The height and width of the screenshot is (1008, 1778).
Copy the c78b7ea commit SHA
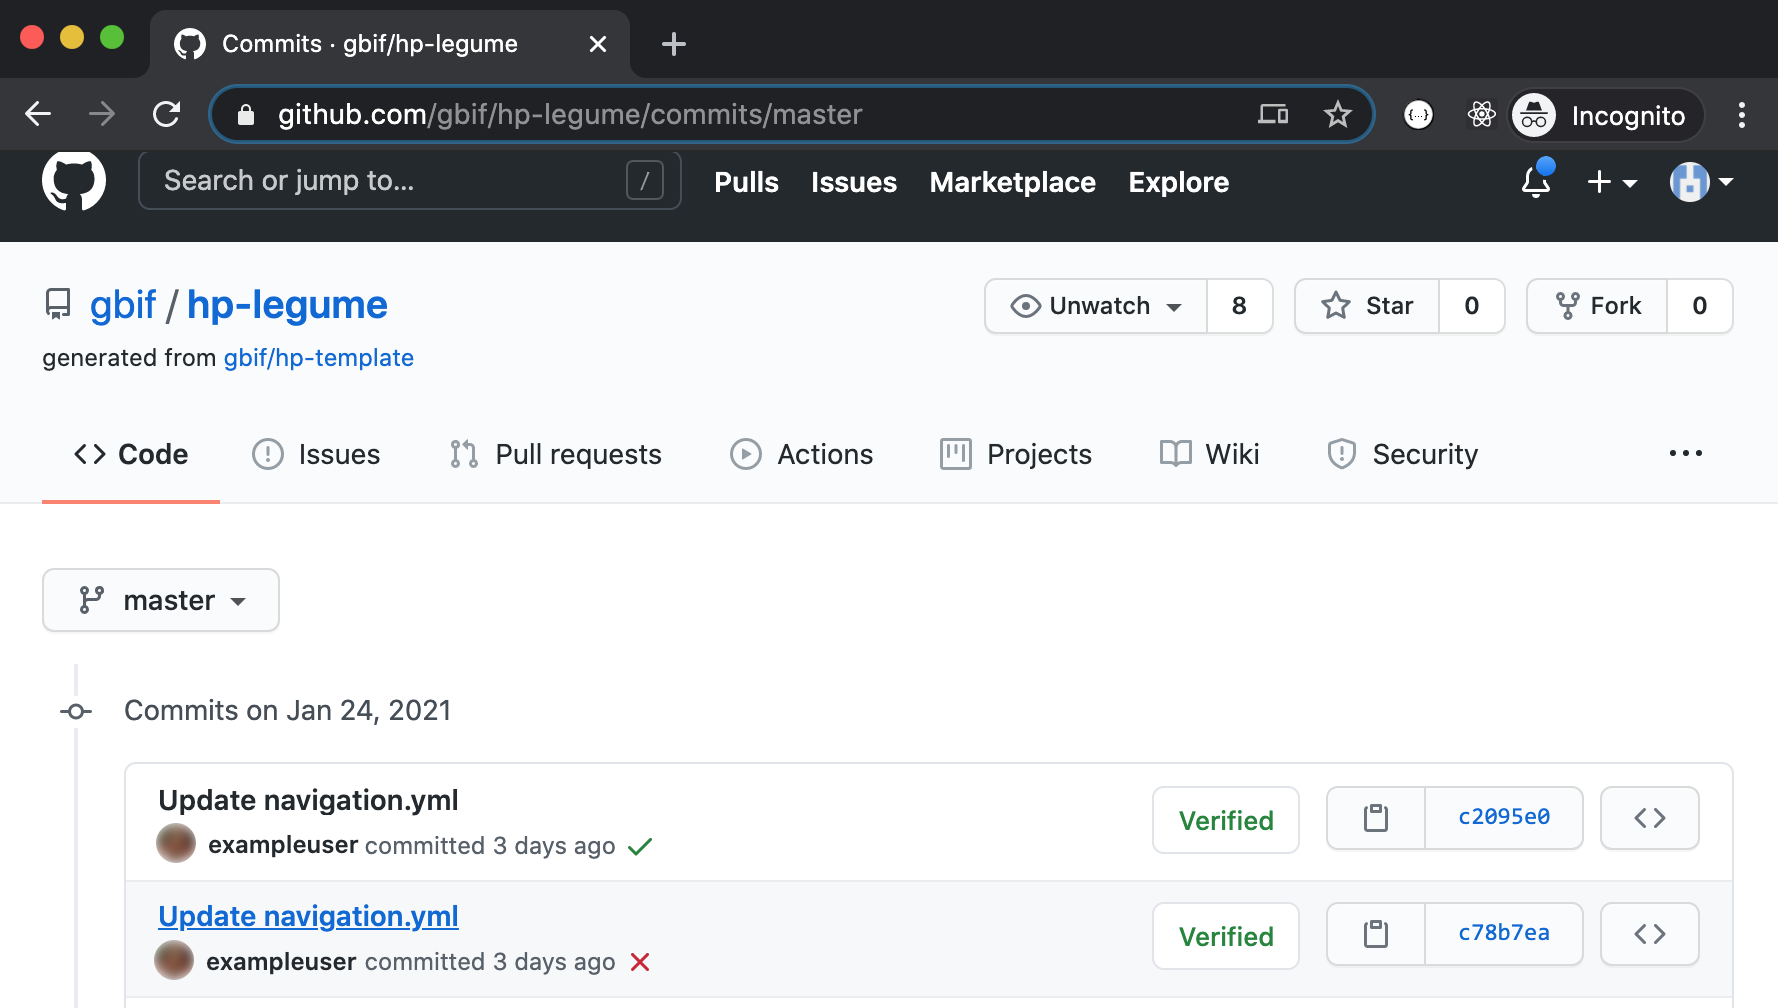pyautogui.click(x=1375, y=934)
